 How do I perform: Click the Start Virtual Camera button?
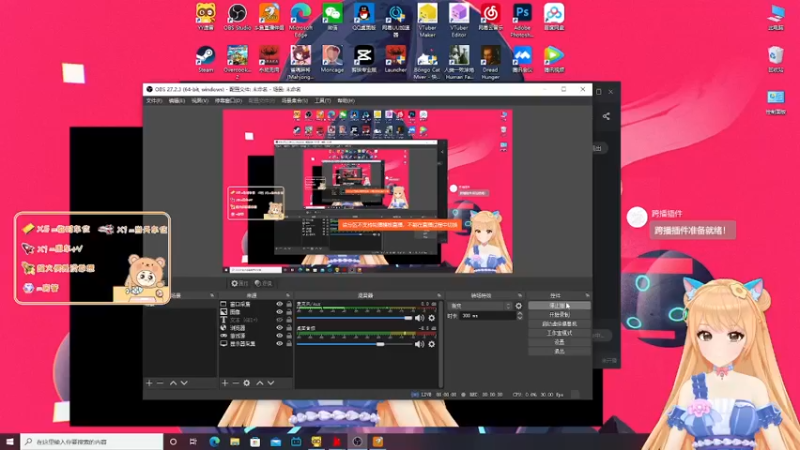click(559, 324)
